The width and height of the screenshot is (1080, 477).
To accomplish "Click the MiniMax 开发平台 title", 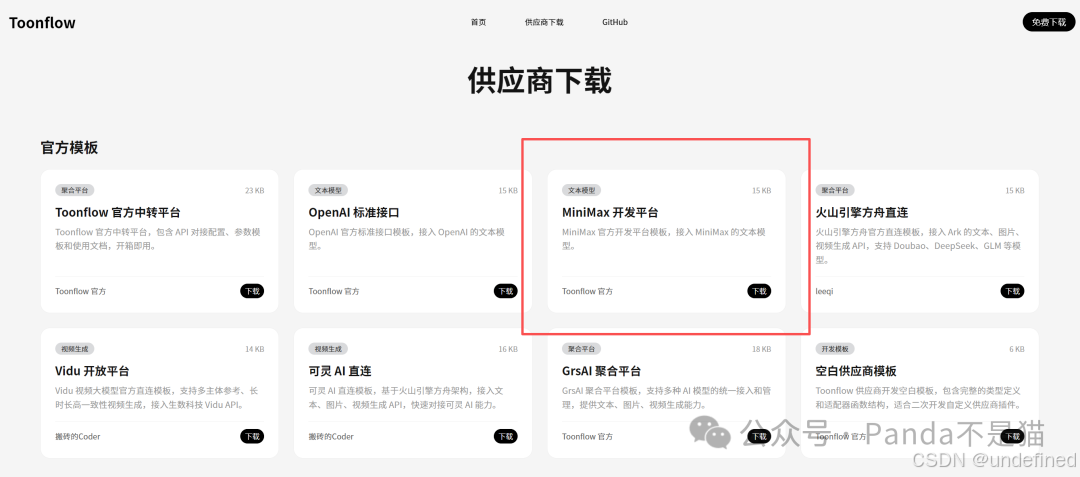I will (x=610, y=212).
